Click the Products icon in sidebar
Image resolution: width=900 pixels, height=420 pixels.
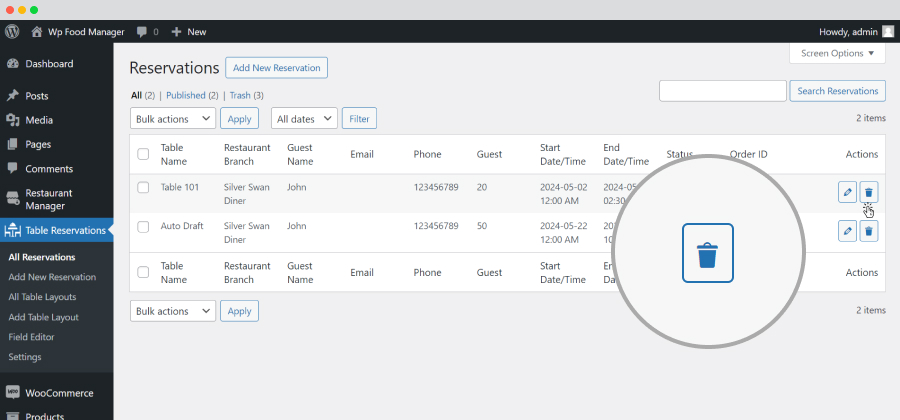click(x=13, y=416)
